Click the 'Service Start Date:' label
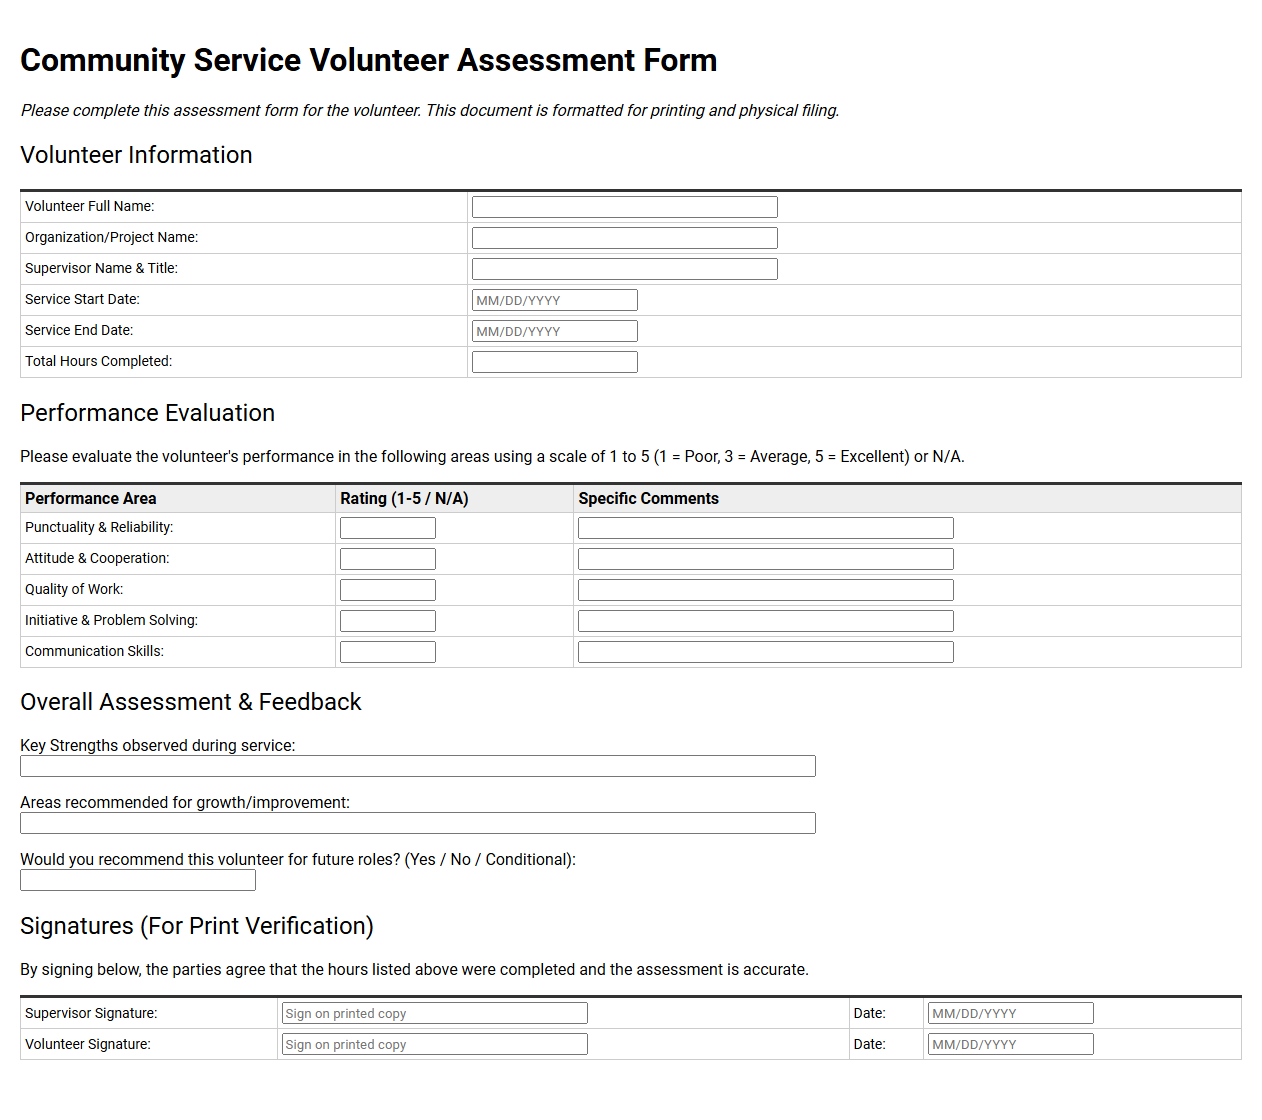This screenshot has width=1262, height=1120. [82, 299]
